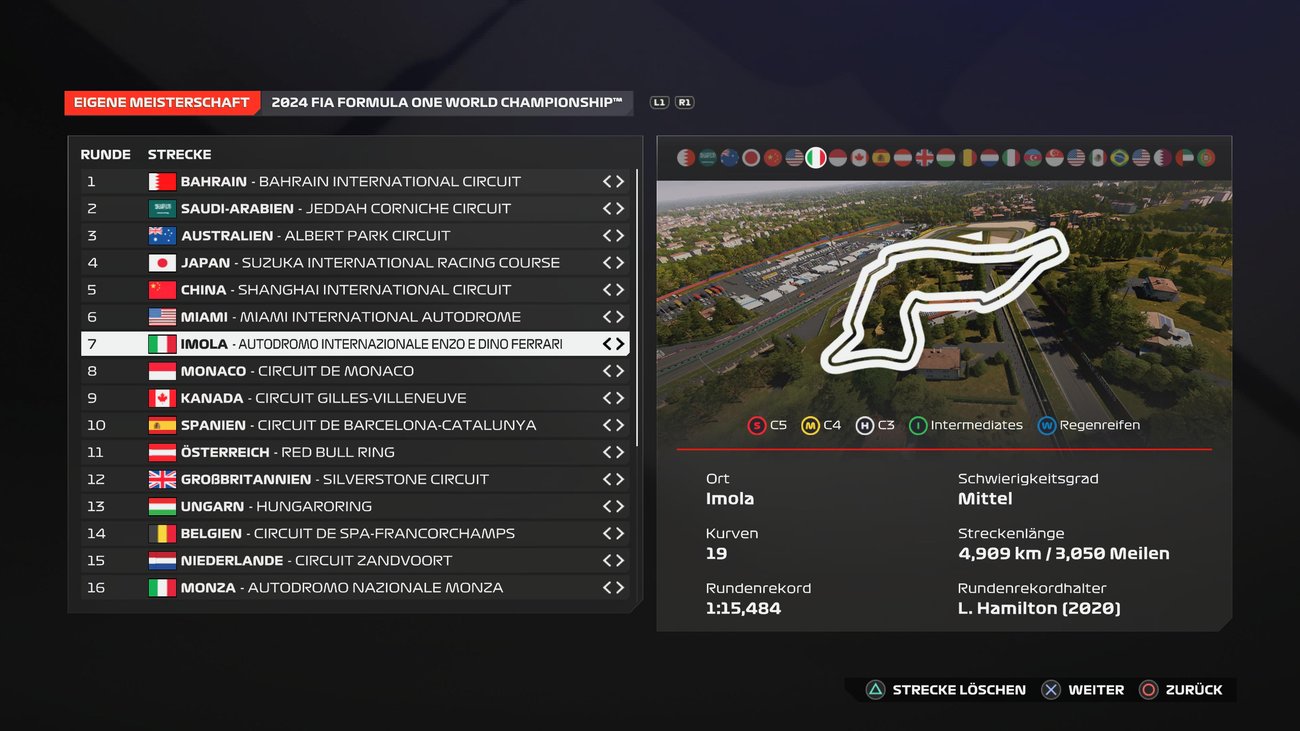Pick the Australia flag in the round flag strip
The width and height of the screenshot is (1300, 731).
click(729, 158)
